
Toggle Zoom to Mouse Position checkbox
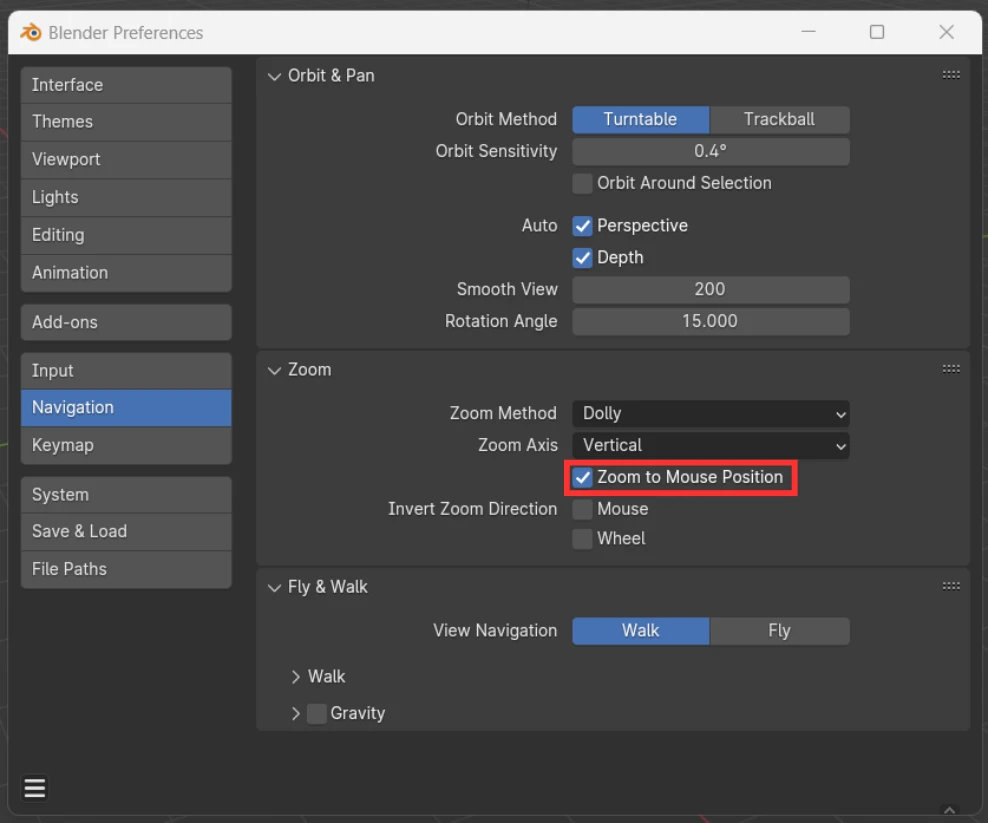(582, 478)
